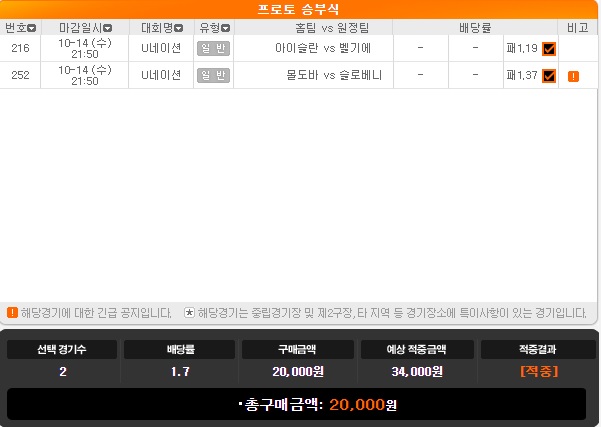The width and height of the screenshot is (601, 427).
Task: Open urgent notice icon on match 252
Action: 573,76
